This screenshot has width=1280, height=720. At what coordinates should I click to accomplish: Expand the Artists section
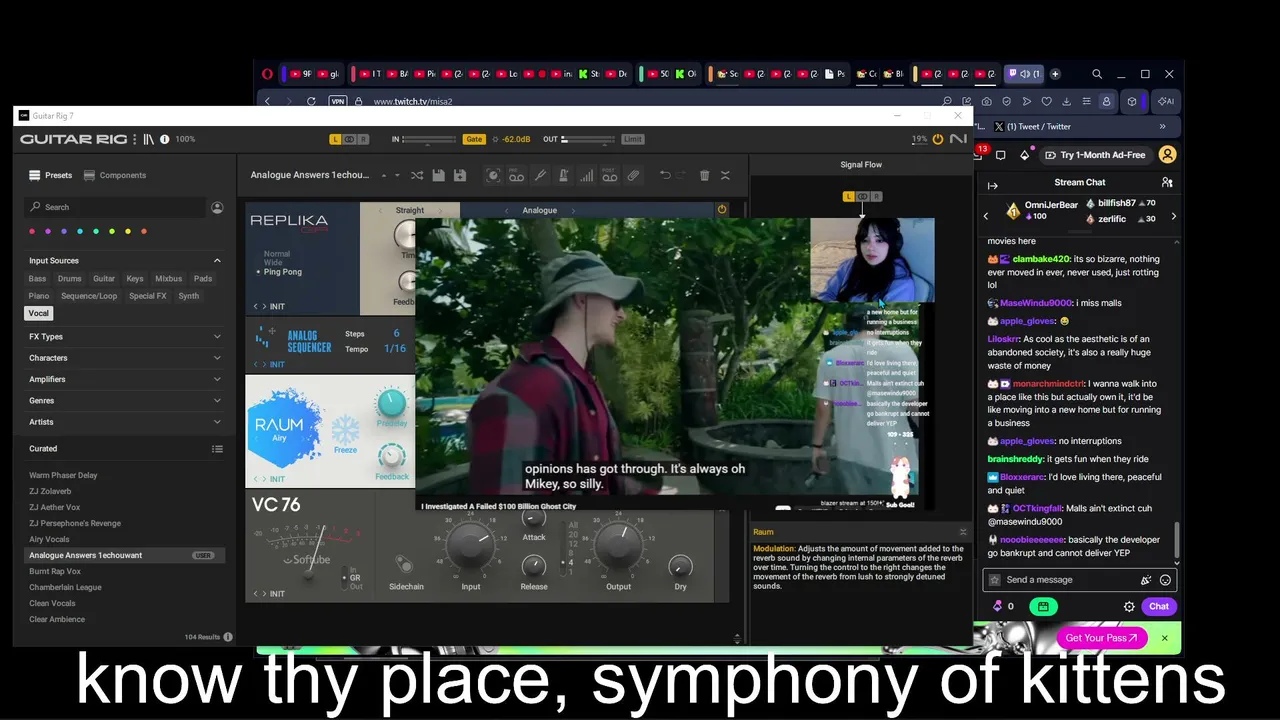click(217, 422)
